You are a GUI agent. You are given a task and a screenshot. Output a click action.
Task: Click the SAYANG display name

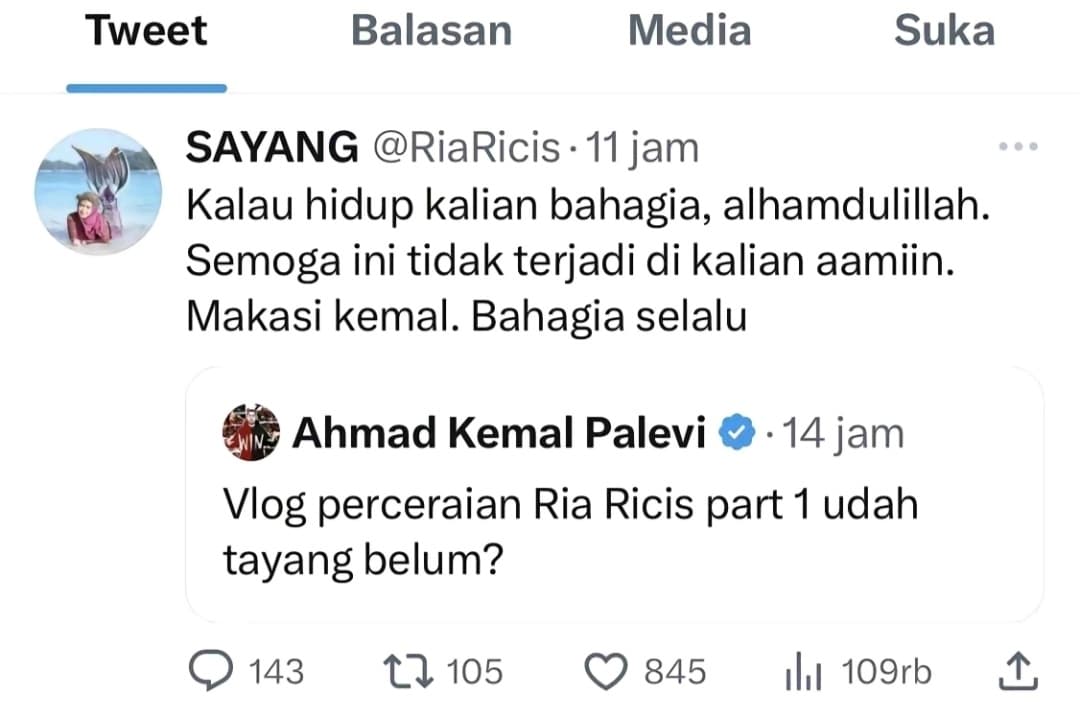pos(272,149)
